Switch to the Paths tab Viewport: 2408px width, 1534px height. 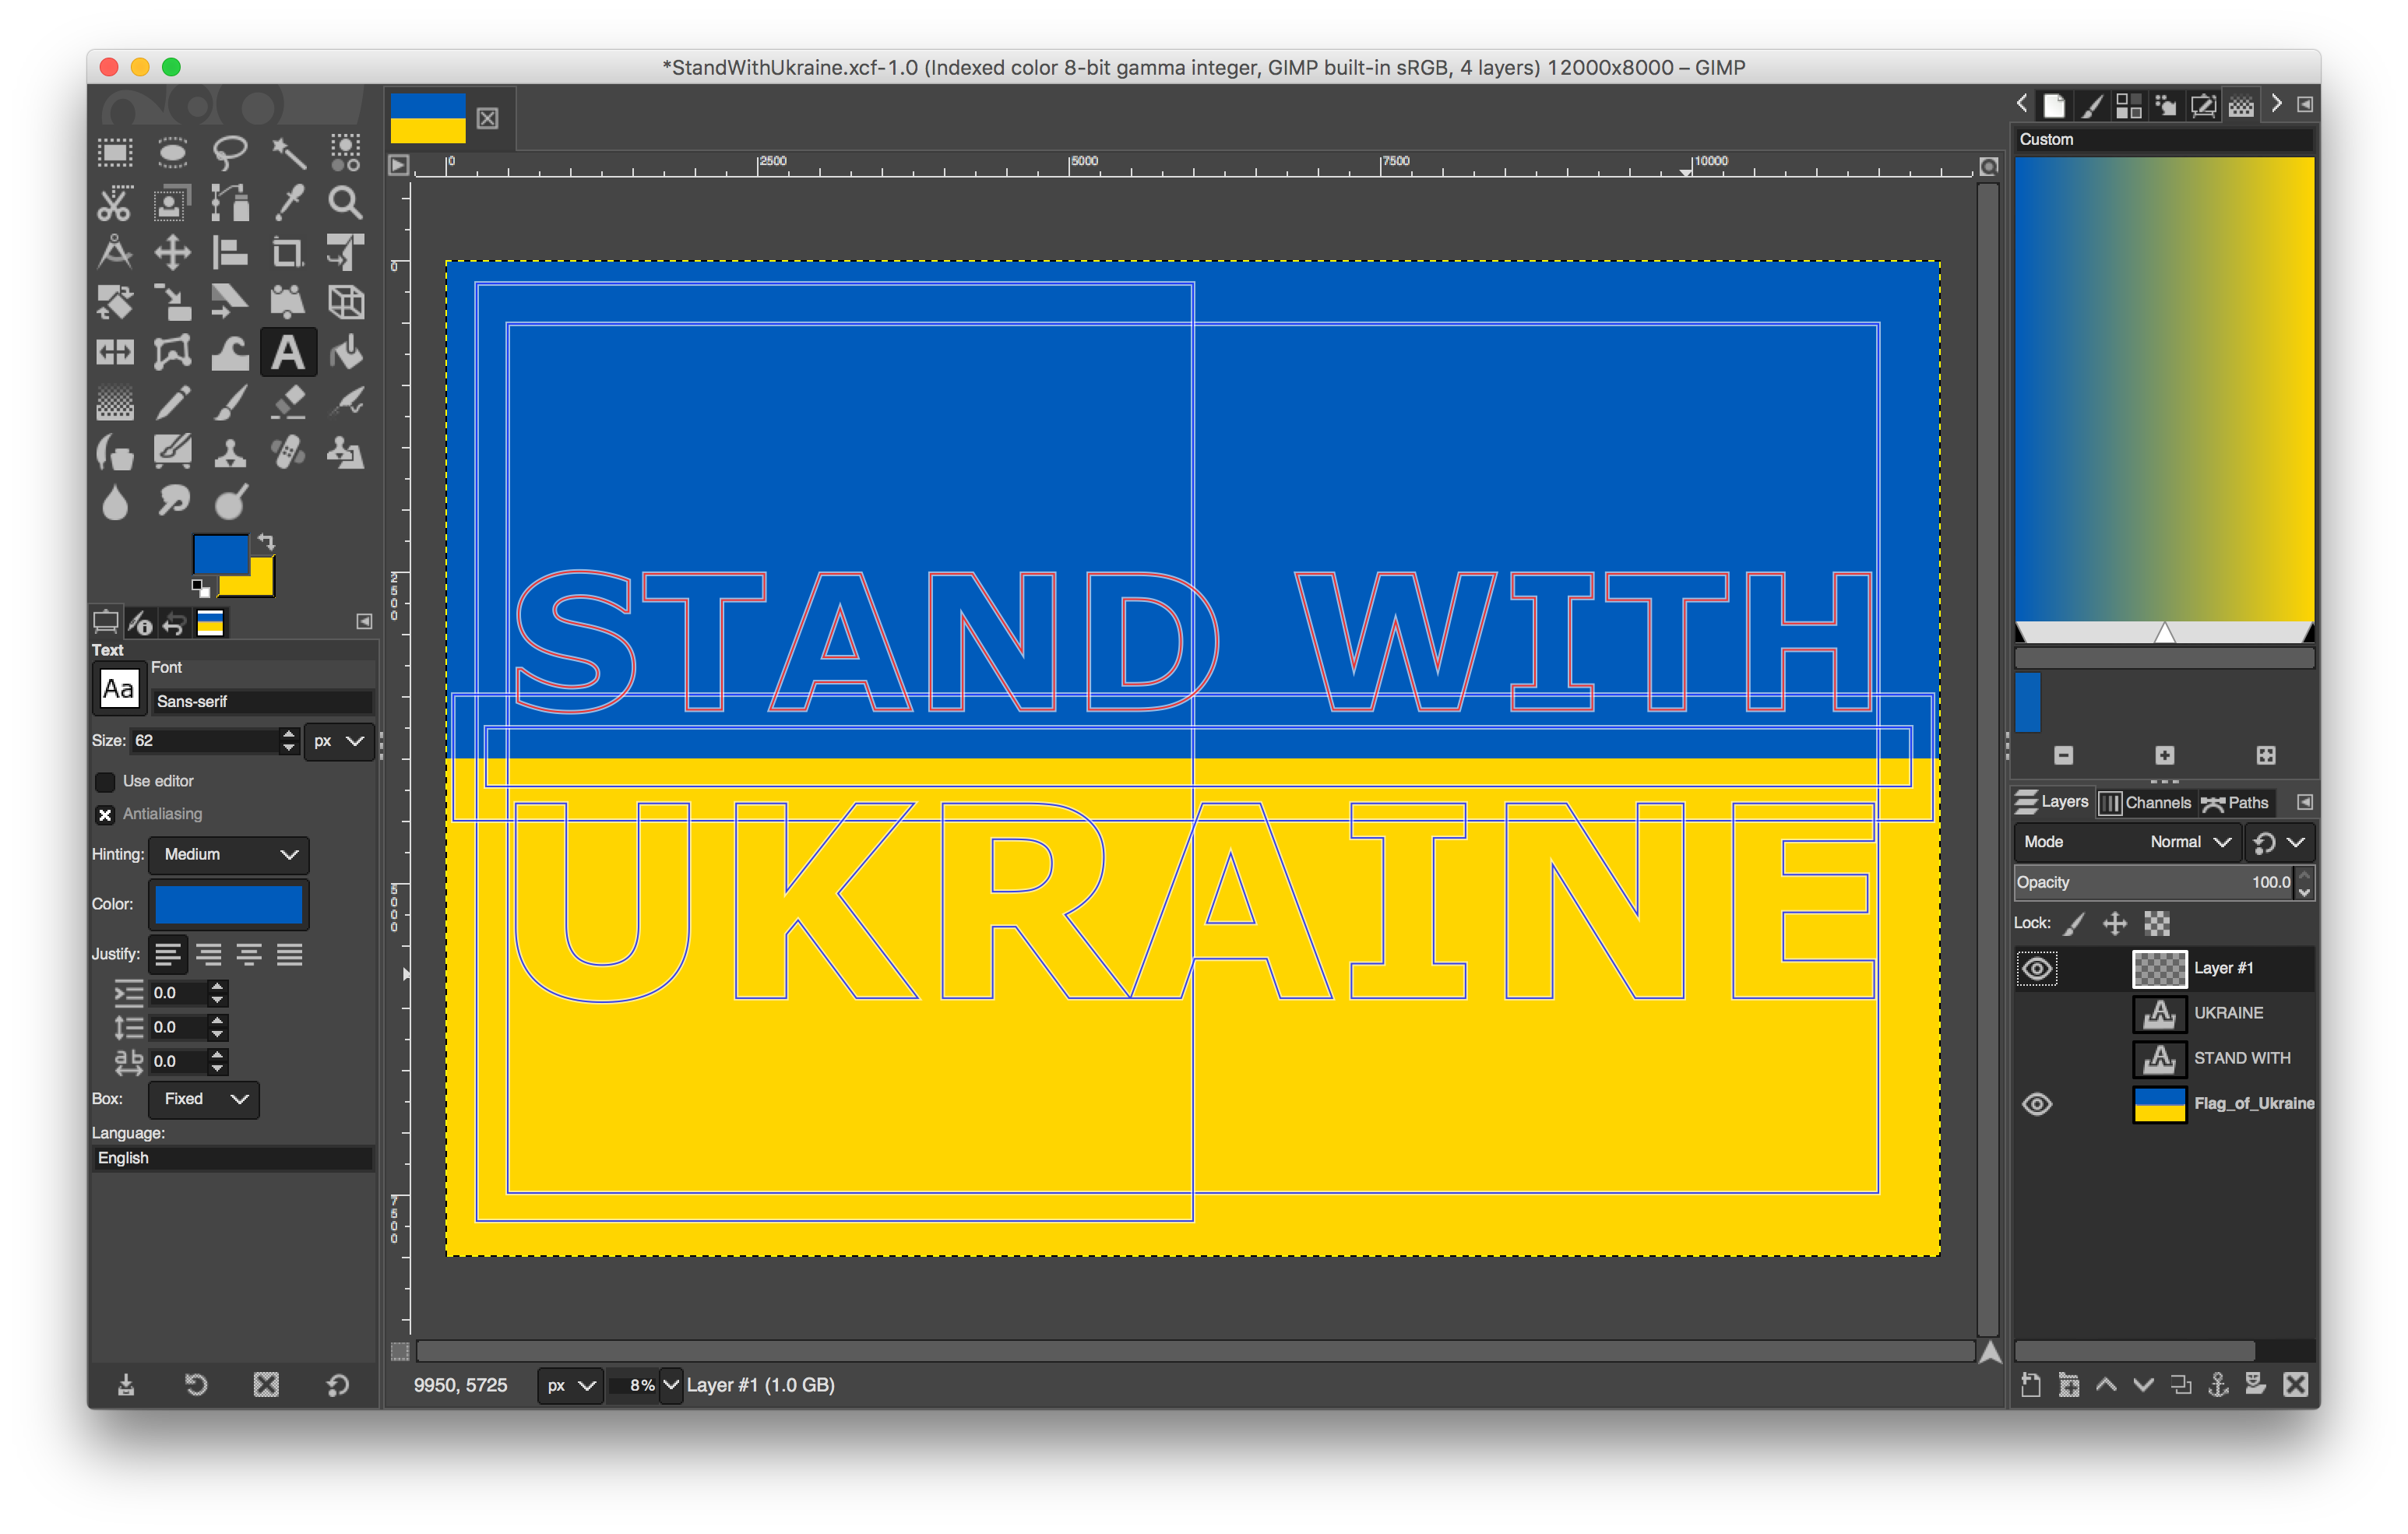[x=2236, y=802]
